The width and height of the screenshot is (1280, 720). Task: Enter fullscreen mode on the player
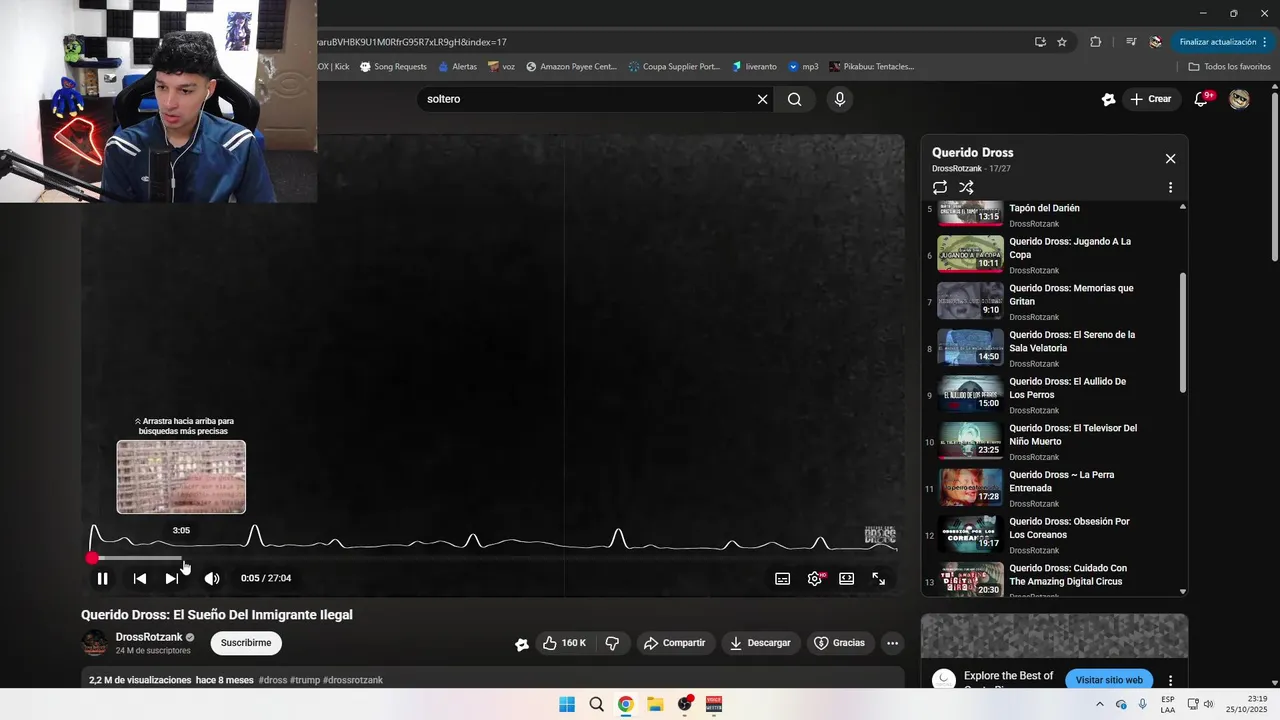click(x=879, y=578)
